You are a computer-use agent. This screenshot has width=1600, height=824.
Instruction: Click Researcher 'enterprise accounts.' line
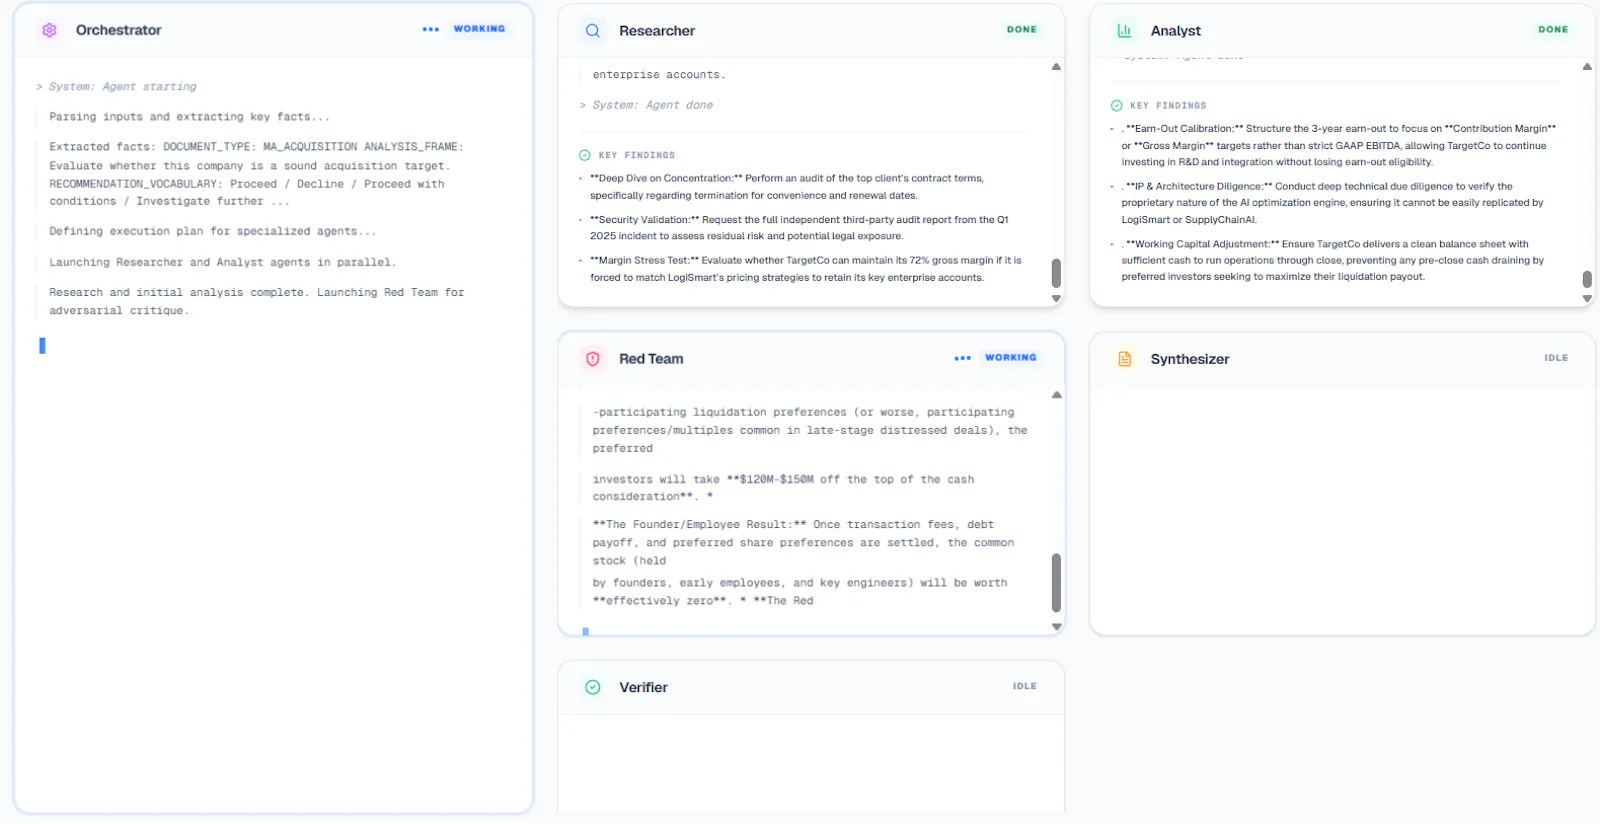point(659,75)
